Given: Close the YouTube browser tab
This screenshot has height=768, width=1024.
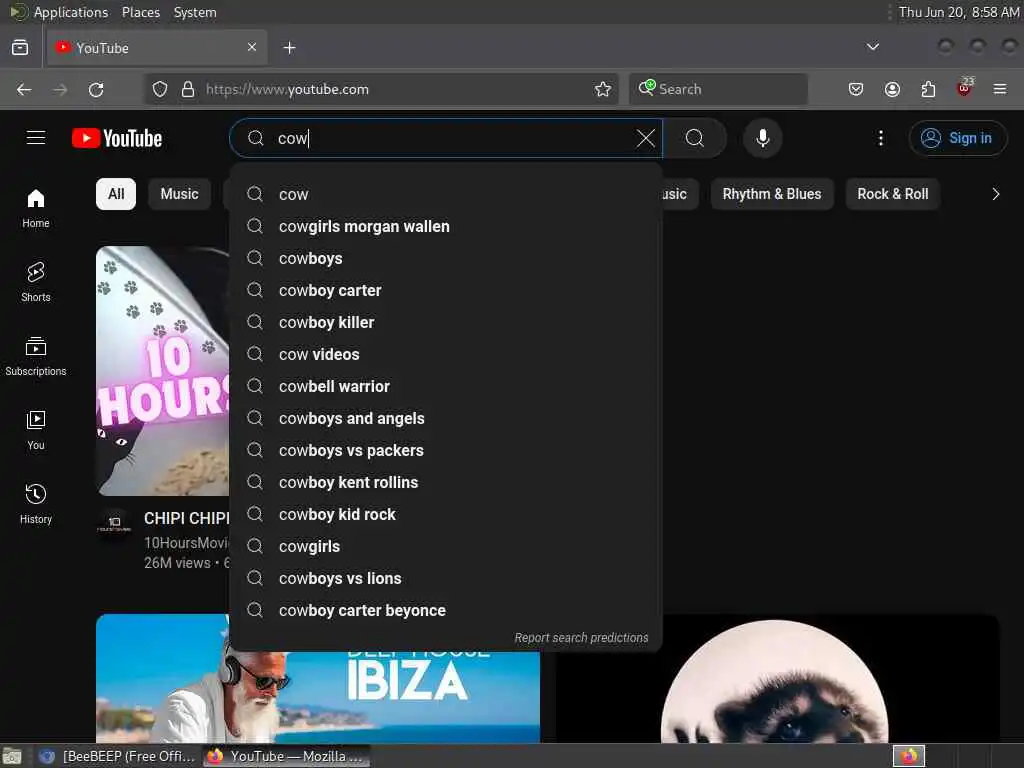Looking at the screenshot, I should coord(252,47).
